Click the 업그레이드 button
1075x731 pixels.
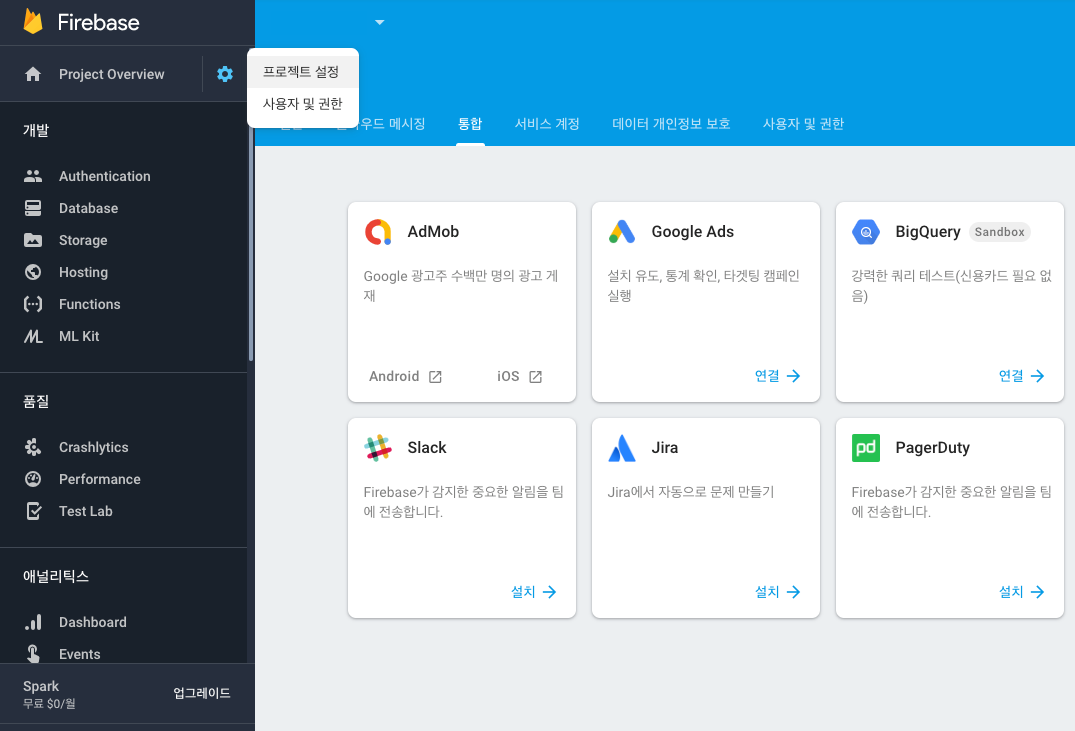(x=202, y=693)
